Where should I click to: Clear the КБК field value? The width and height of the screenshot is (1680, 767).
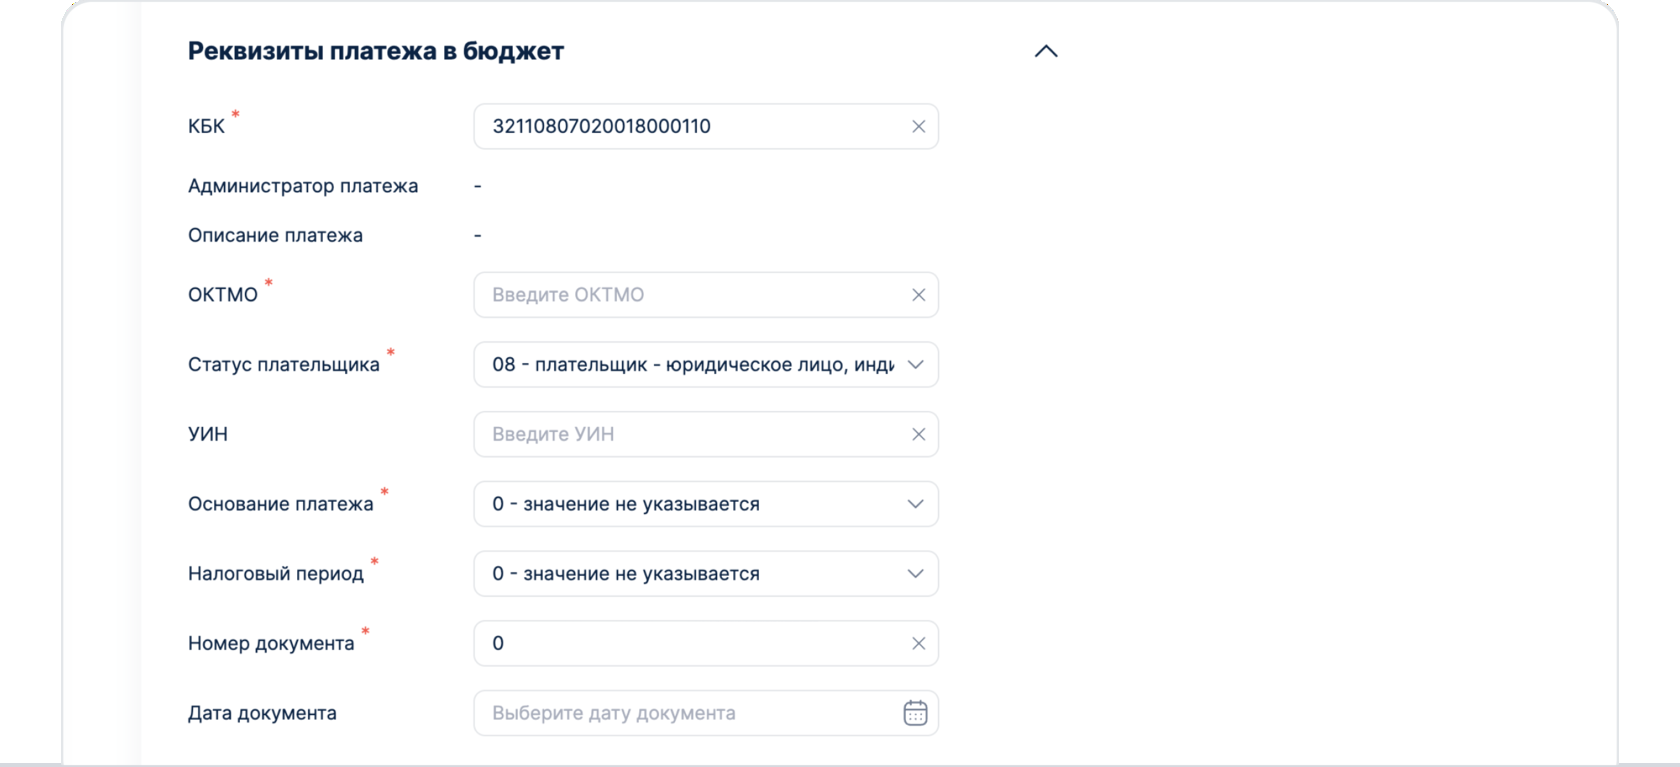click(918, 127)
